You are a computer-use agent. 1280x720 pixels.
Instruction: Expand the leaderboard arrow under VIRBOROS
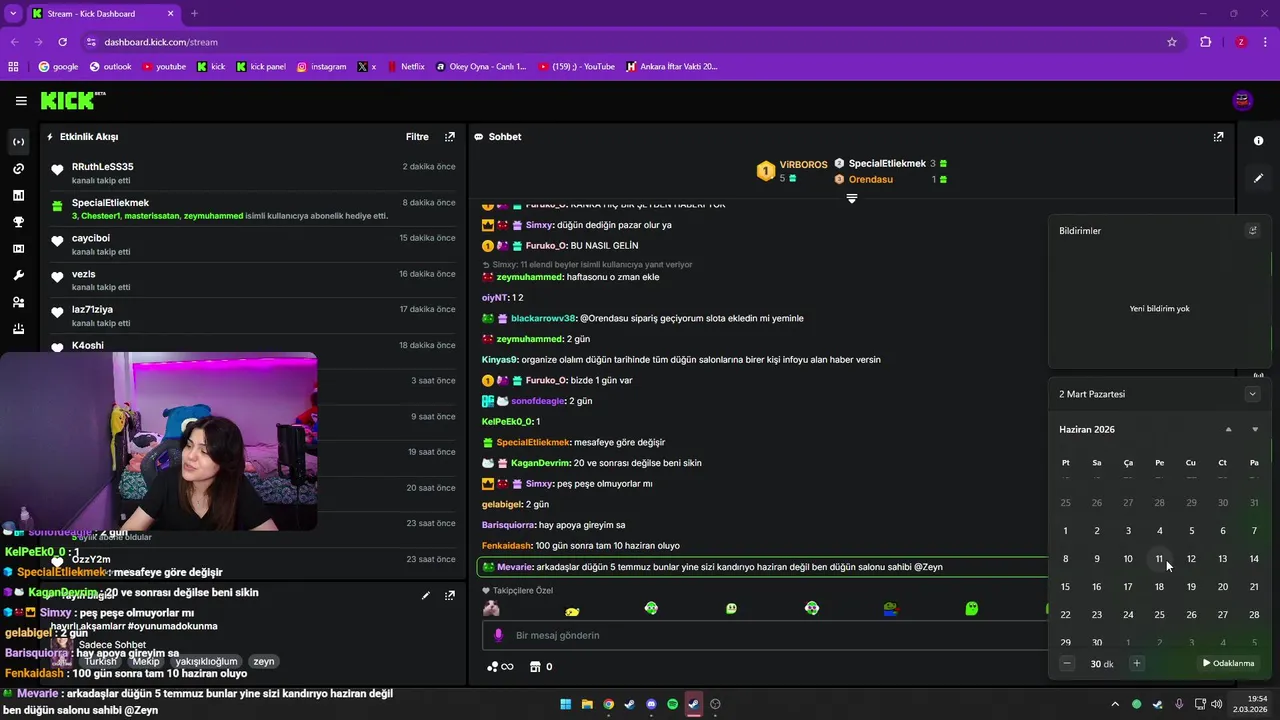852,198
